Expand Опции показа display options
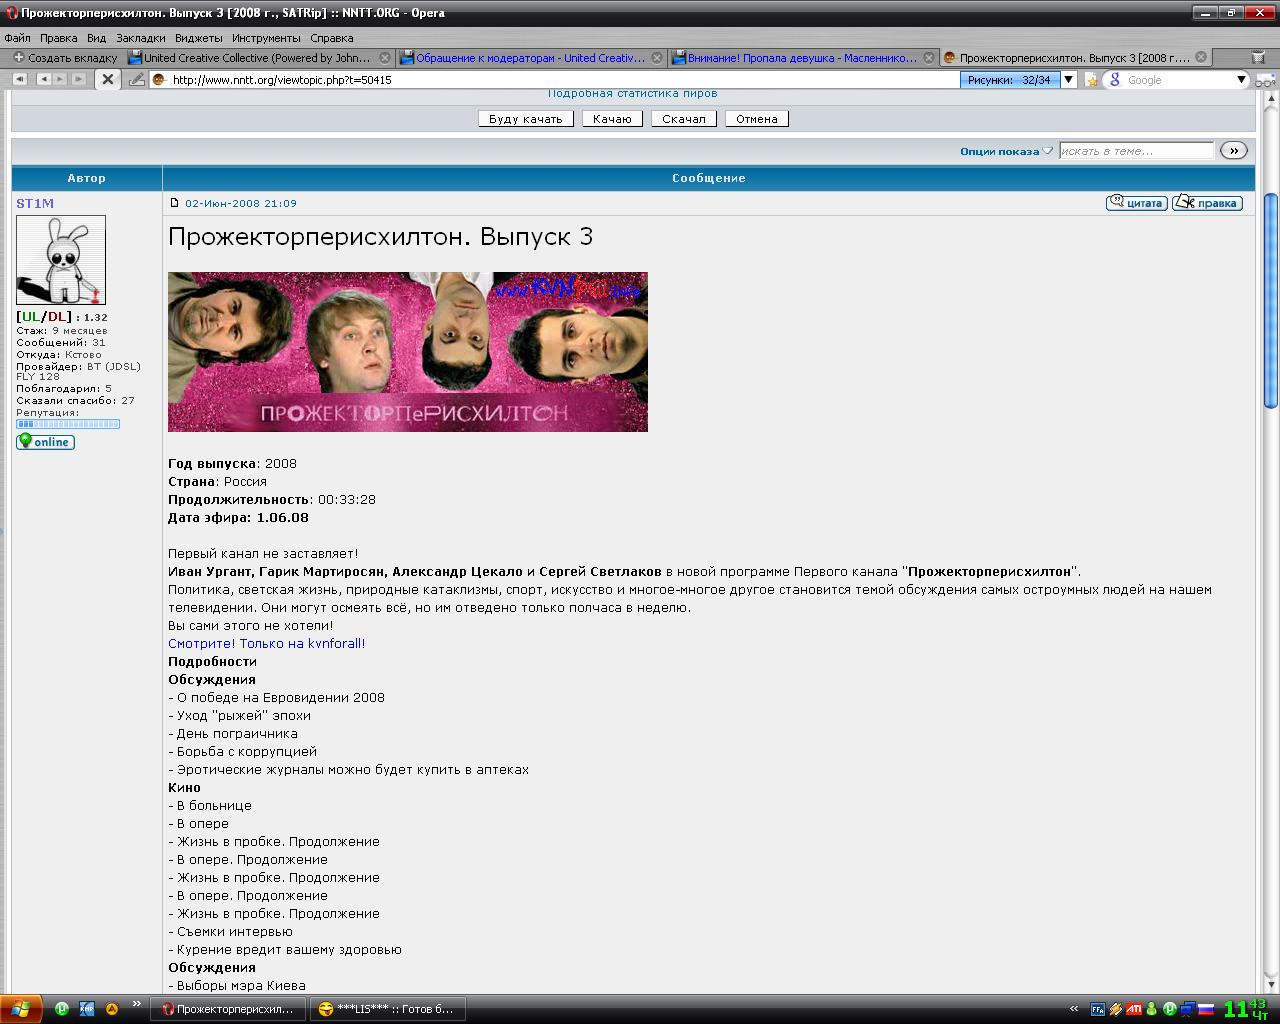 [x=1006, y=151]
